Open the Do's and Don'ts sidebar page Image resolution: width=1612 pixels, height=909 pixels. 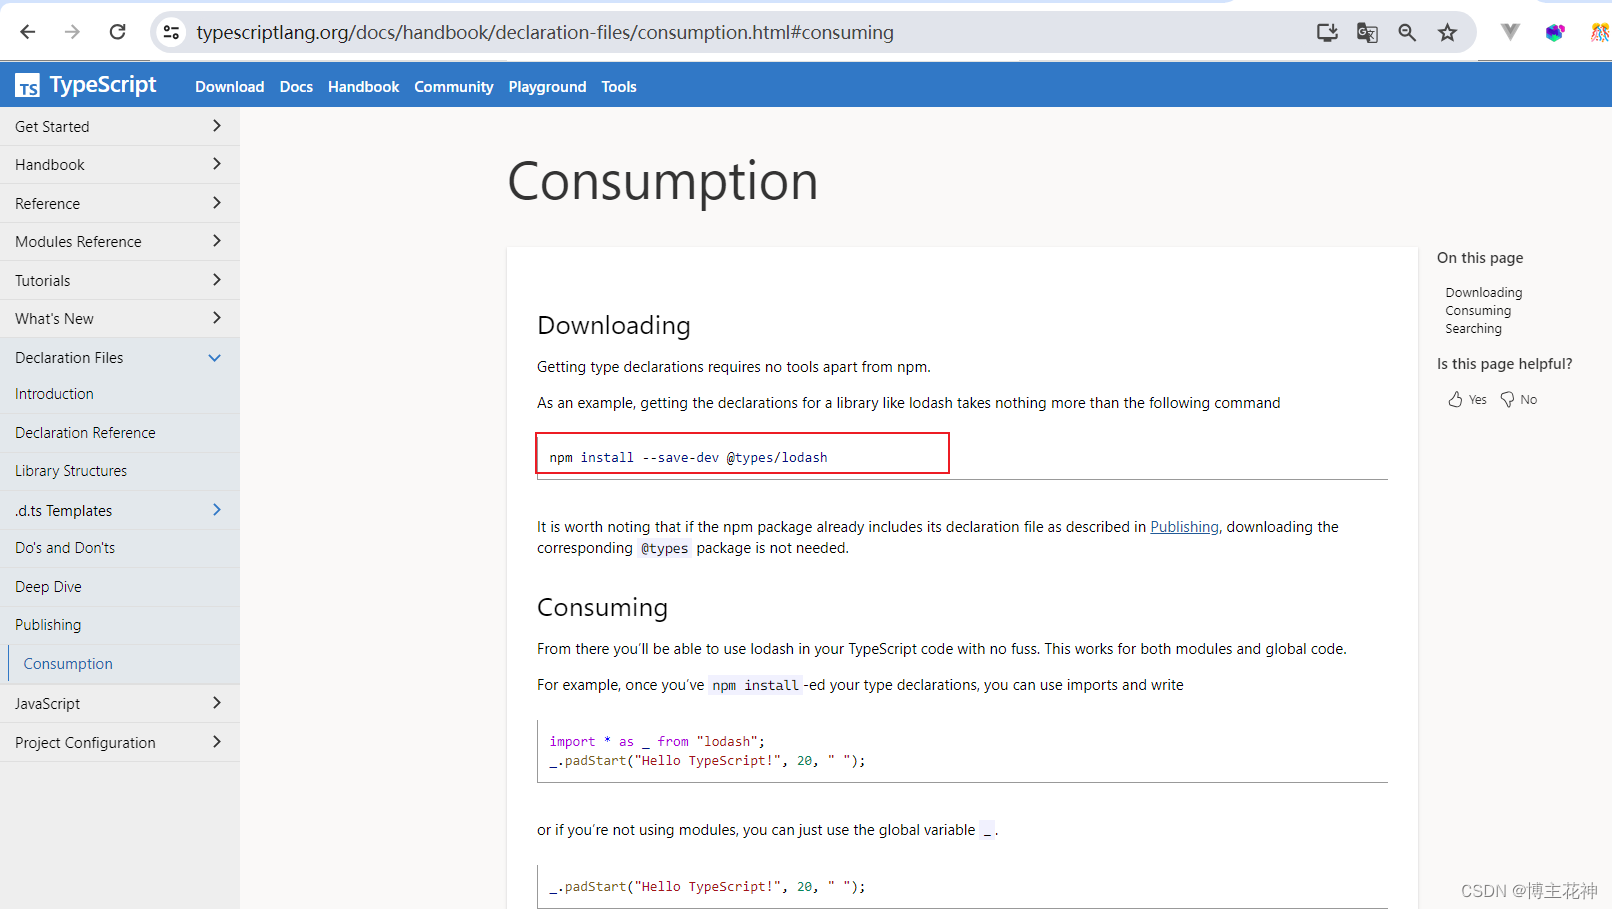[x=120, y=548]
